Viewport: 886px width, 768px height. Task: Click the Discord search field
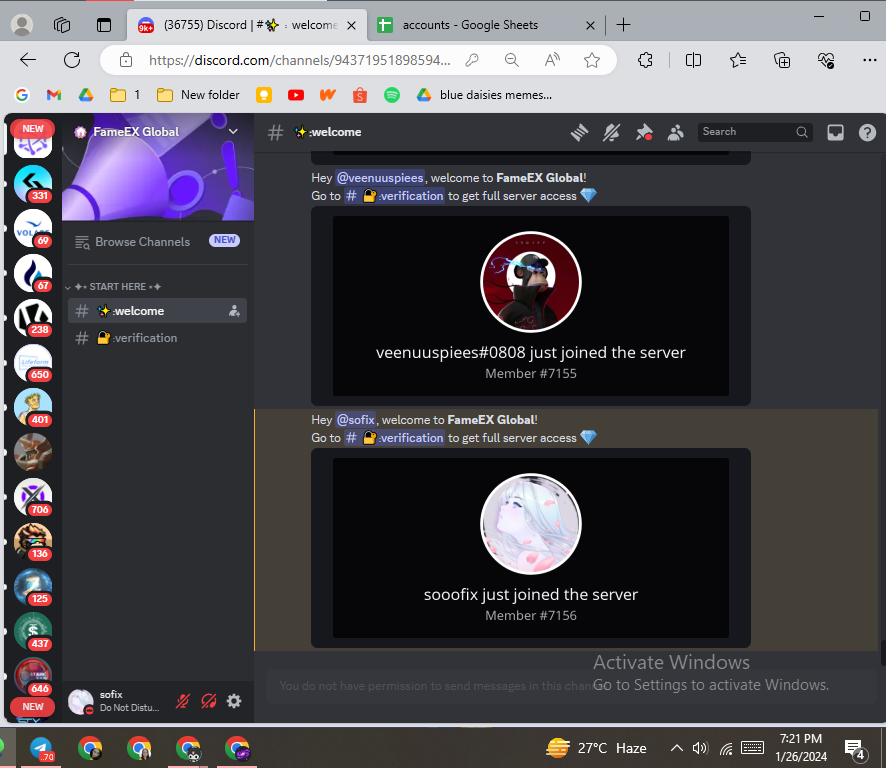[755, 132]
